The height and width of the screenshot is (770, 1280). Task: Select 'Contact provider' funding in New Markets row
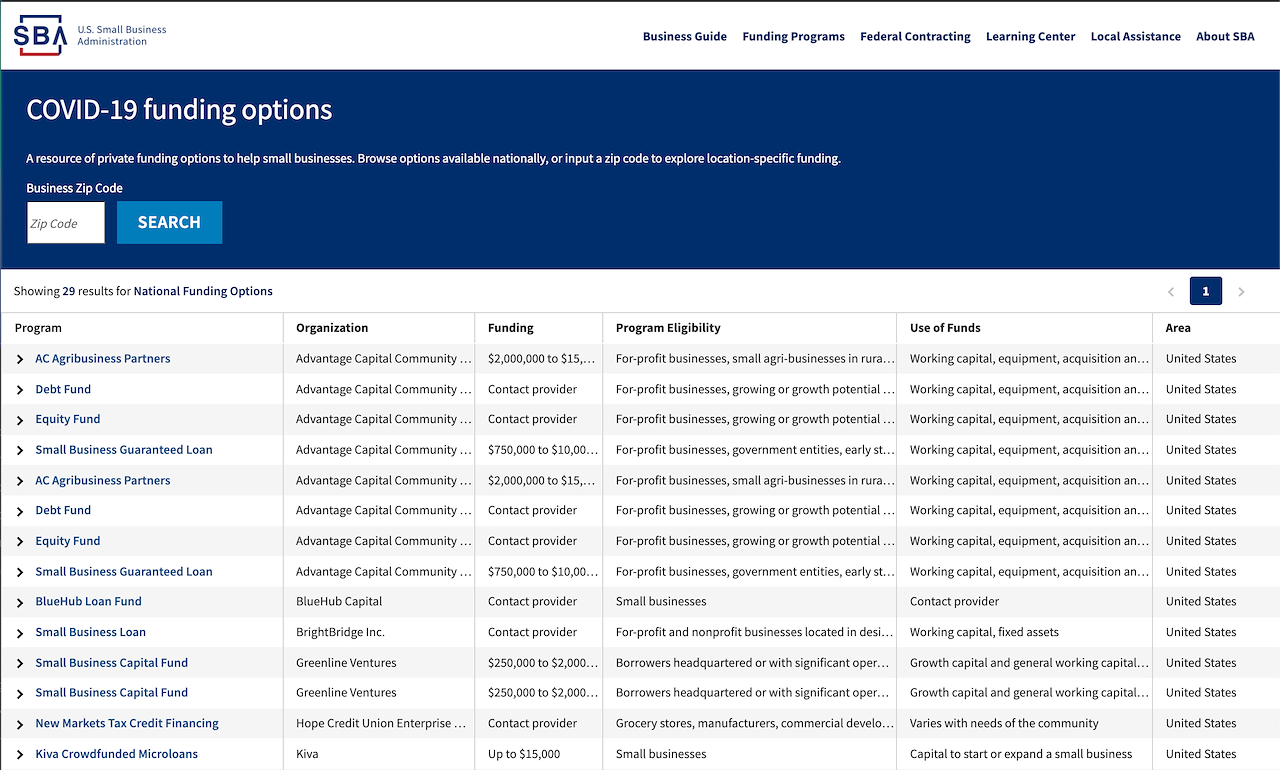532,723
